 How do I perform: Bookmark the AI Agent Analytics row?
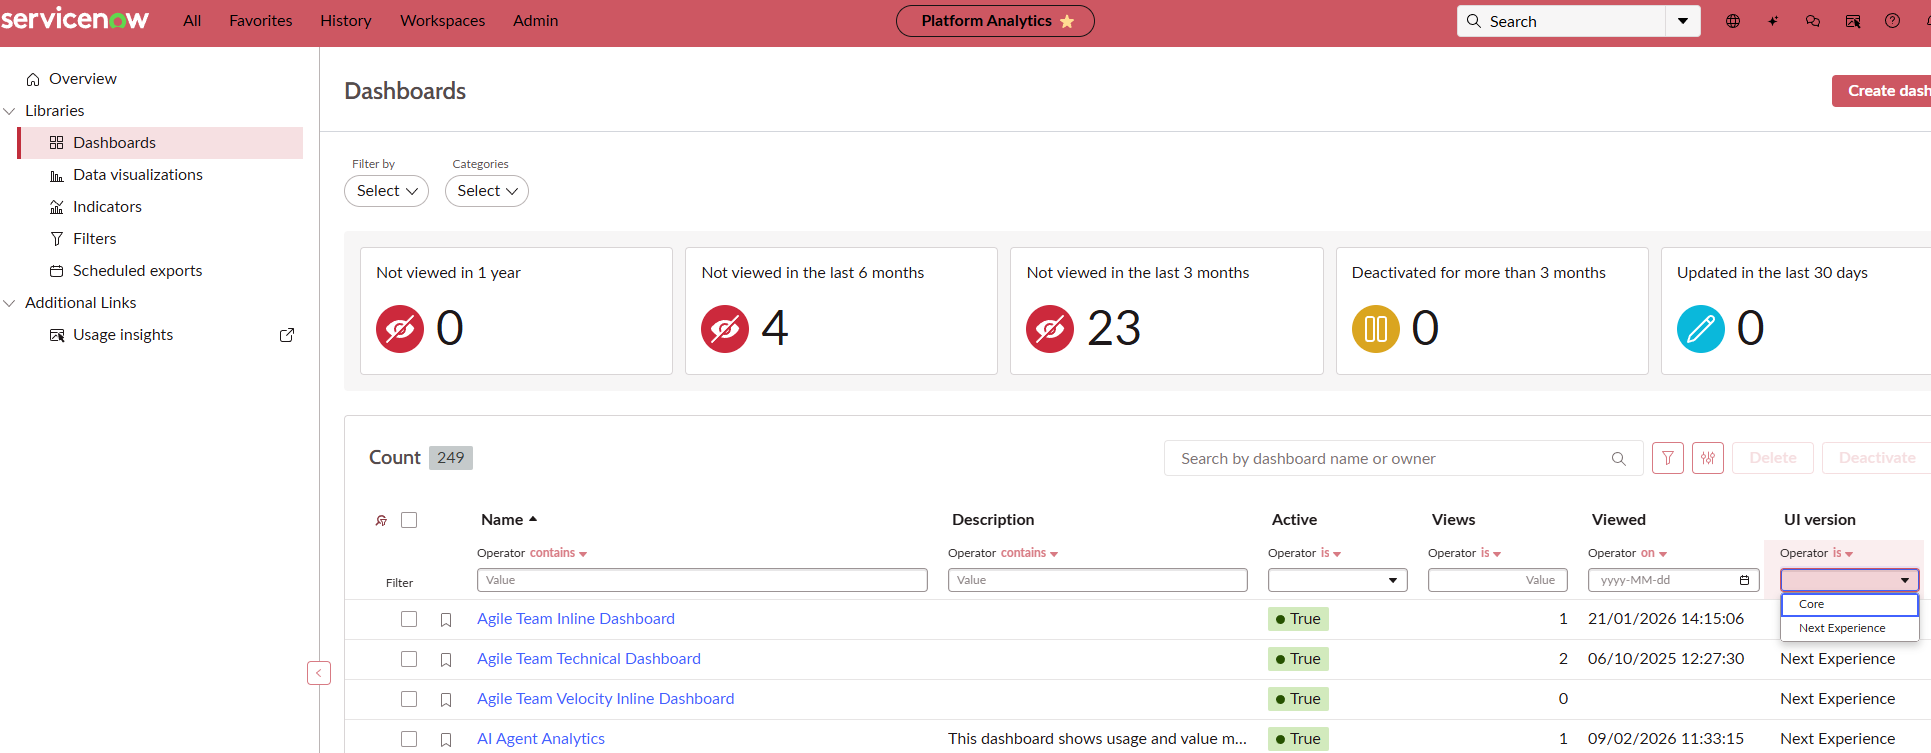(446, 740)
